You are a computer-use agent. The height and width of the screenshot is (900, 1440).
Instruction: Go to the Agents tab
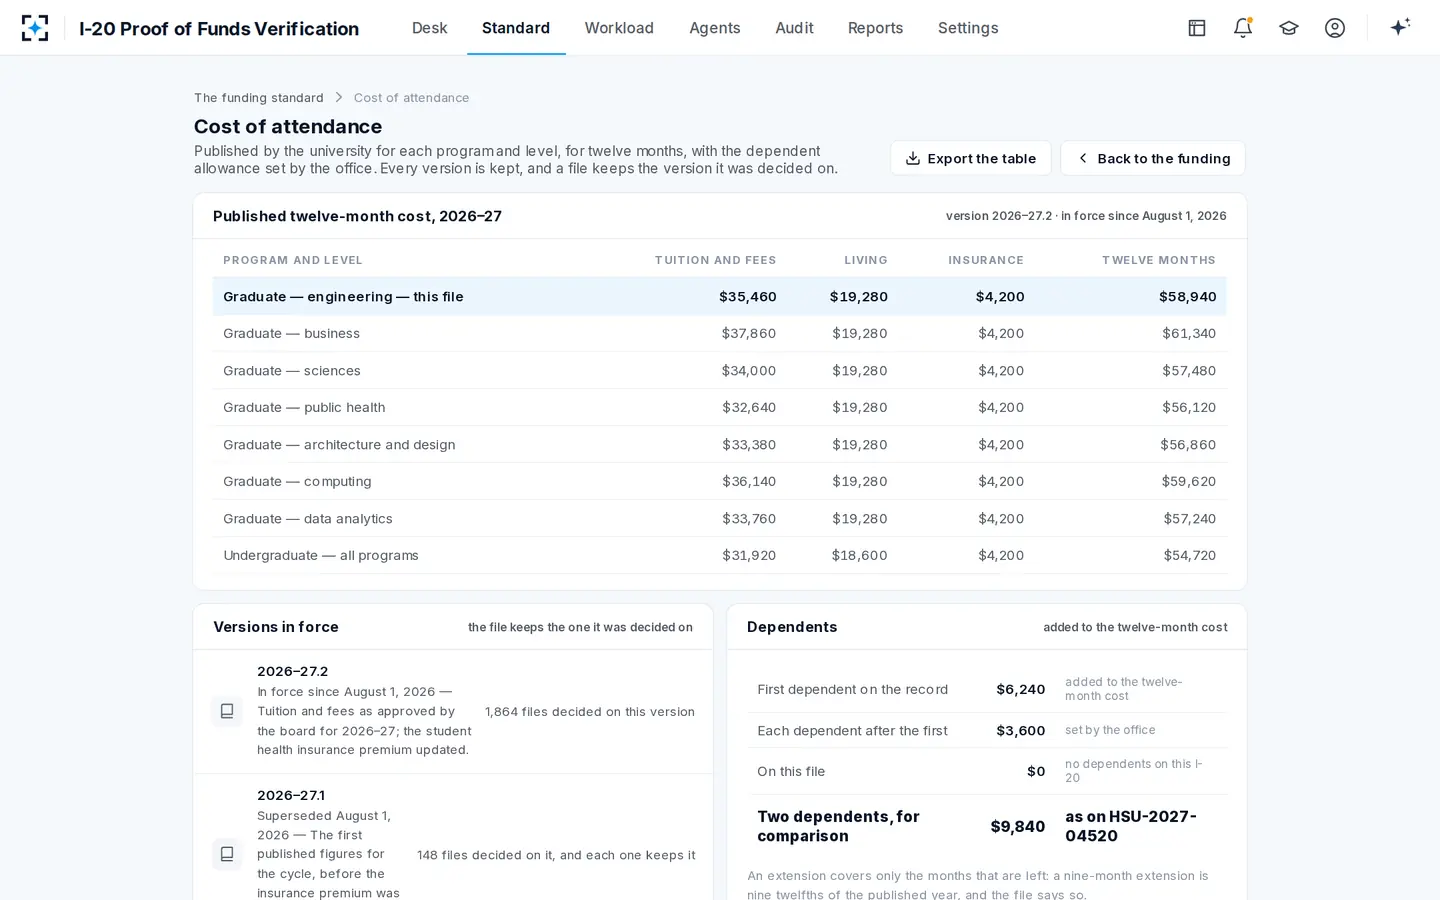click(715, 28)
